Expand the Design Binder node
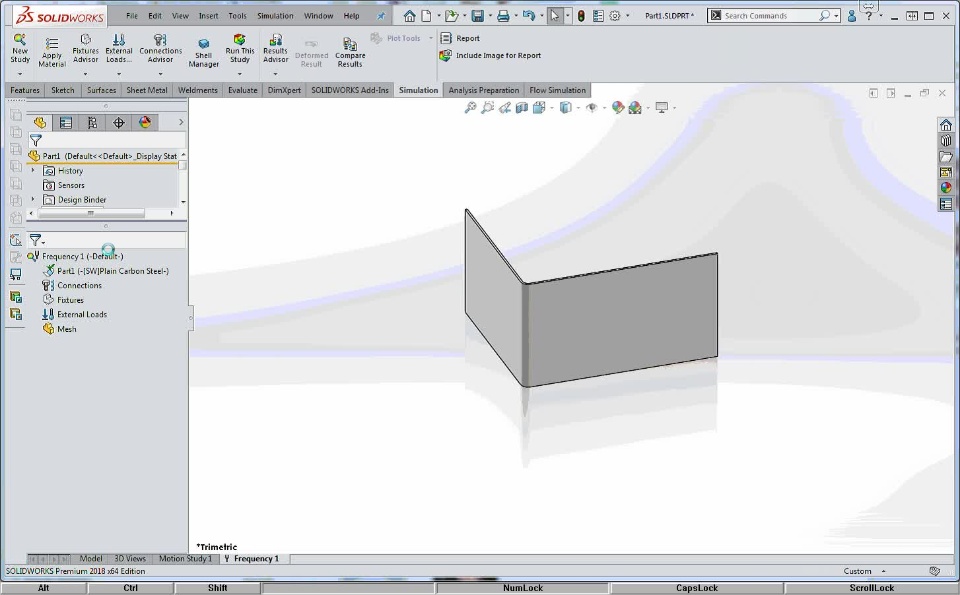The width and height of the screenshot is (960, 595). point(33,200)
